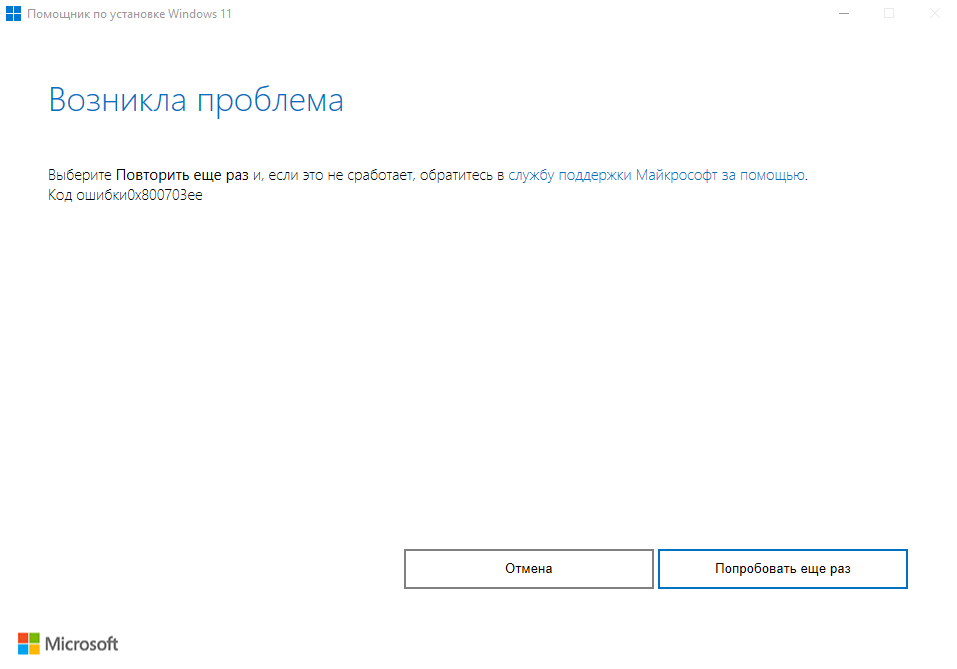Click the error code text Код ошибки0x800703ee
The height and width of the screenshot is (669, 957).
[125, 195]
